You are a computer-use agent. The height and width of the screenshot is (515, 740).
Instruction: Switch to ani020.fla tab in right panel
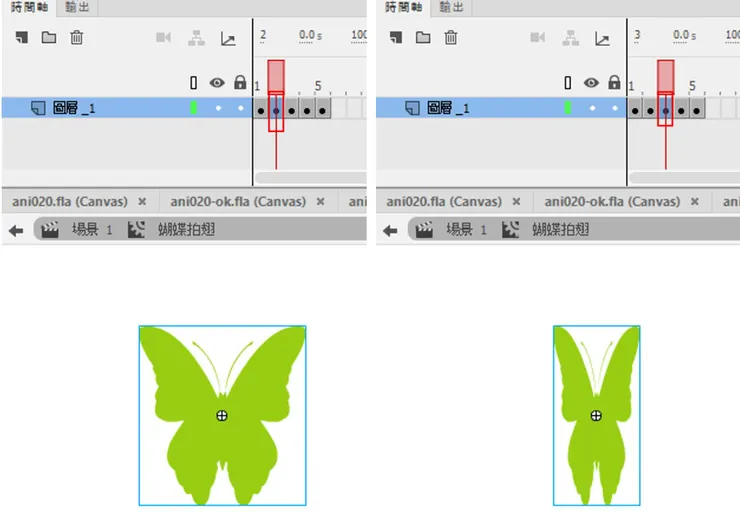coord(444,202)
